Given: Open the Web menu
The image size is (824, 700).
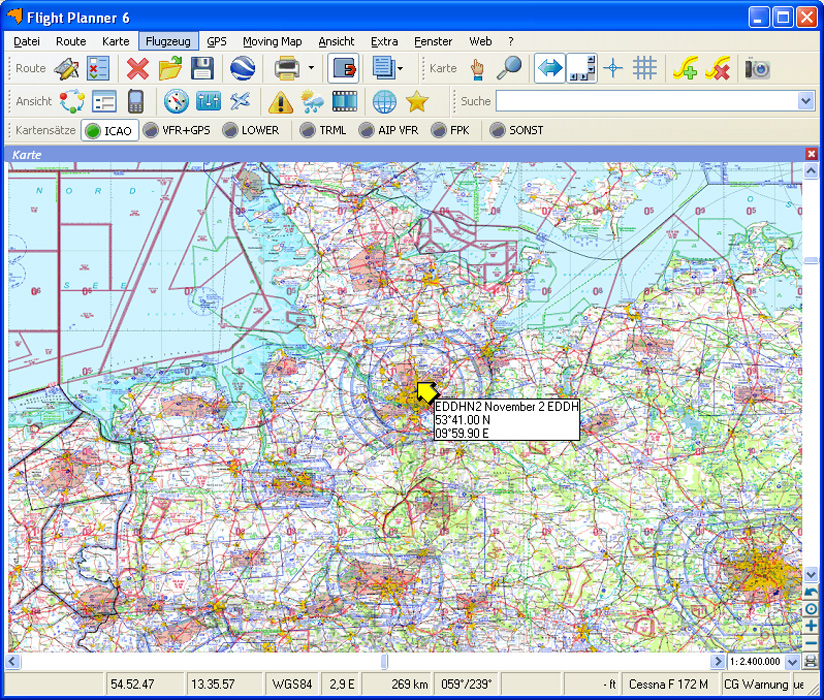Looking at the screenshot, I should coord(480,42).
